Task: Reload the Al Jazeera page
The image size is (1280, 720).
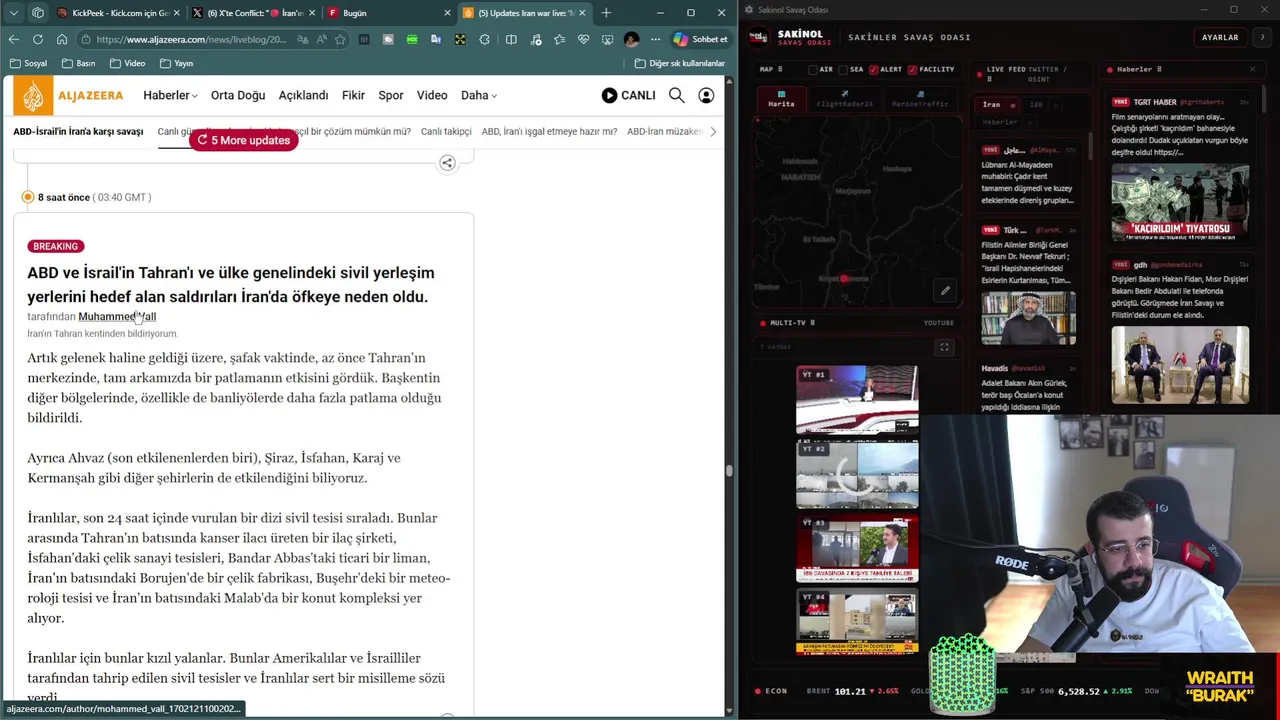Action: [38, 39]
